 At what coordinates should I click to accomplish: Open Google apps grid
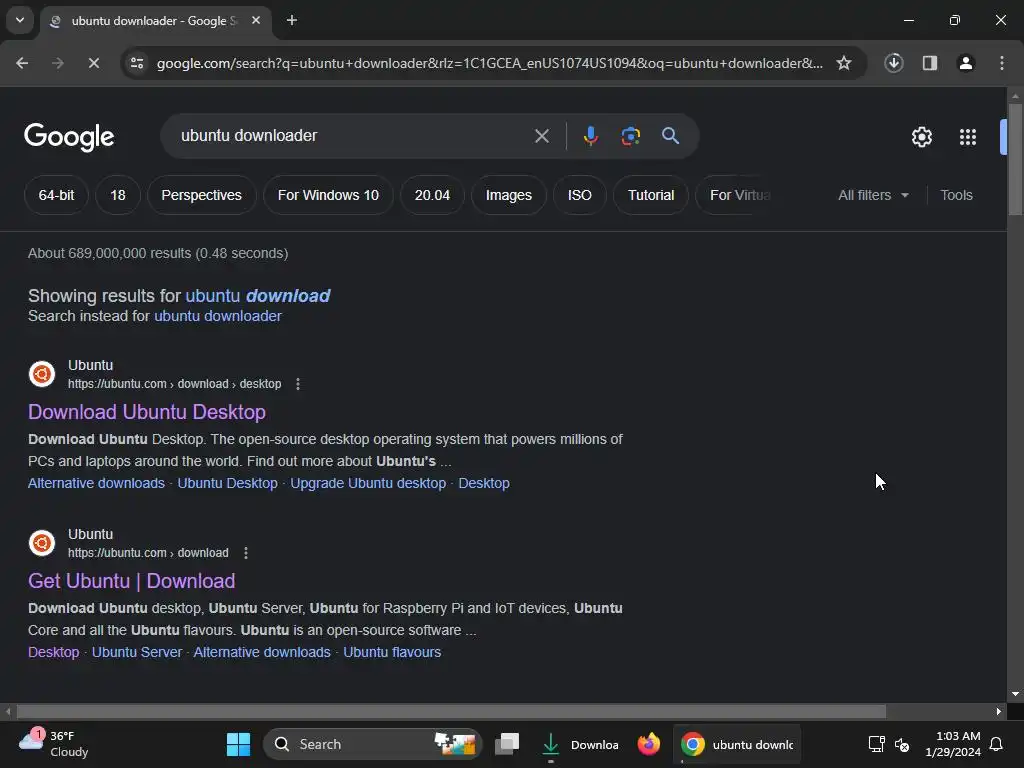pos(968,137)
